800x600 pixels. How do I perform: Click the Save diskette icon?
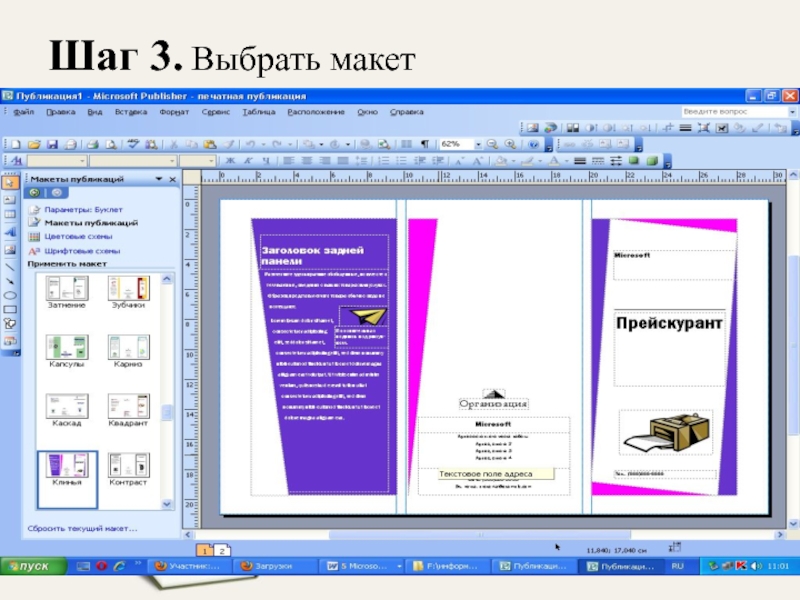(52, 144)
